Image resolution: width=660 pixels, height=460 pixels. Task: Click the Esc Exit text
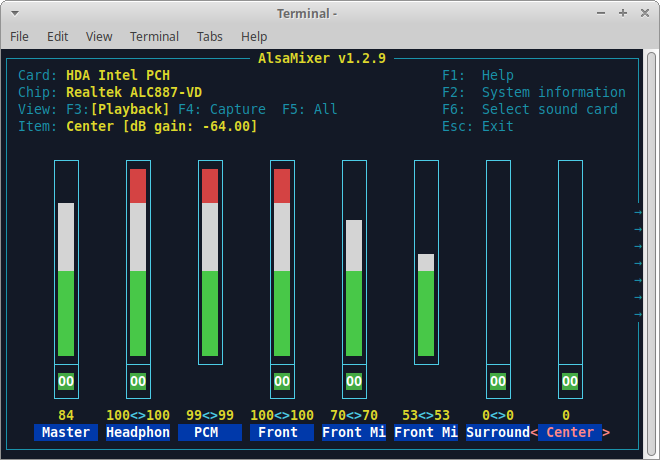pyautogui.click(x=478, y=126)
